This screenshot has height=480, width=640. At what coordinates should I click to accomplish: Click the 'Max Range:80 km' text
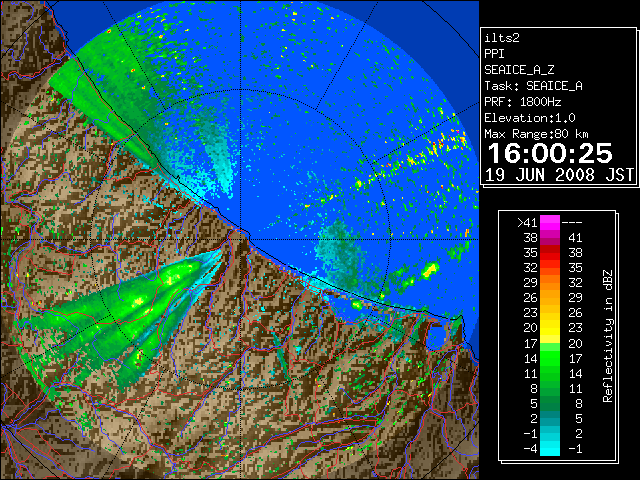click(536, 134)
